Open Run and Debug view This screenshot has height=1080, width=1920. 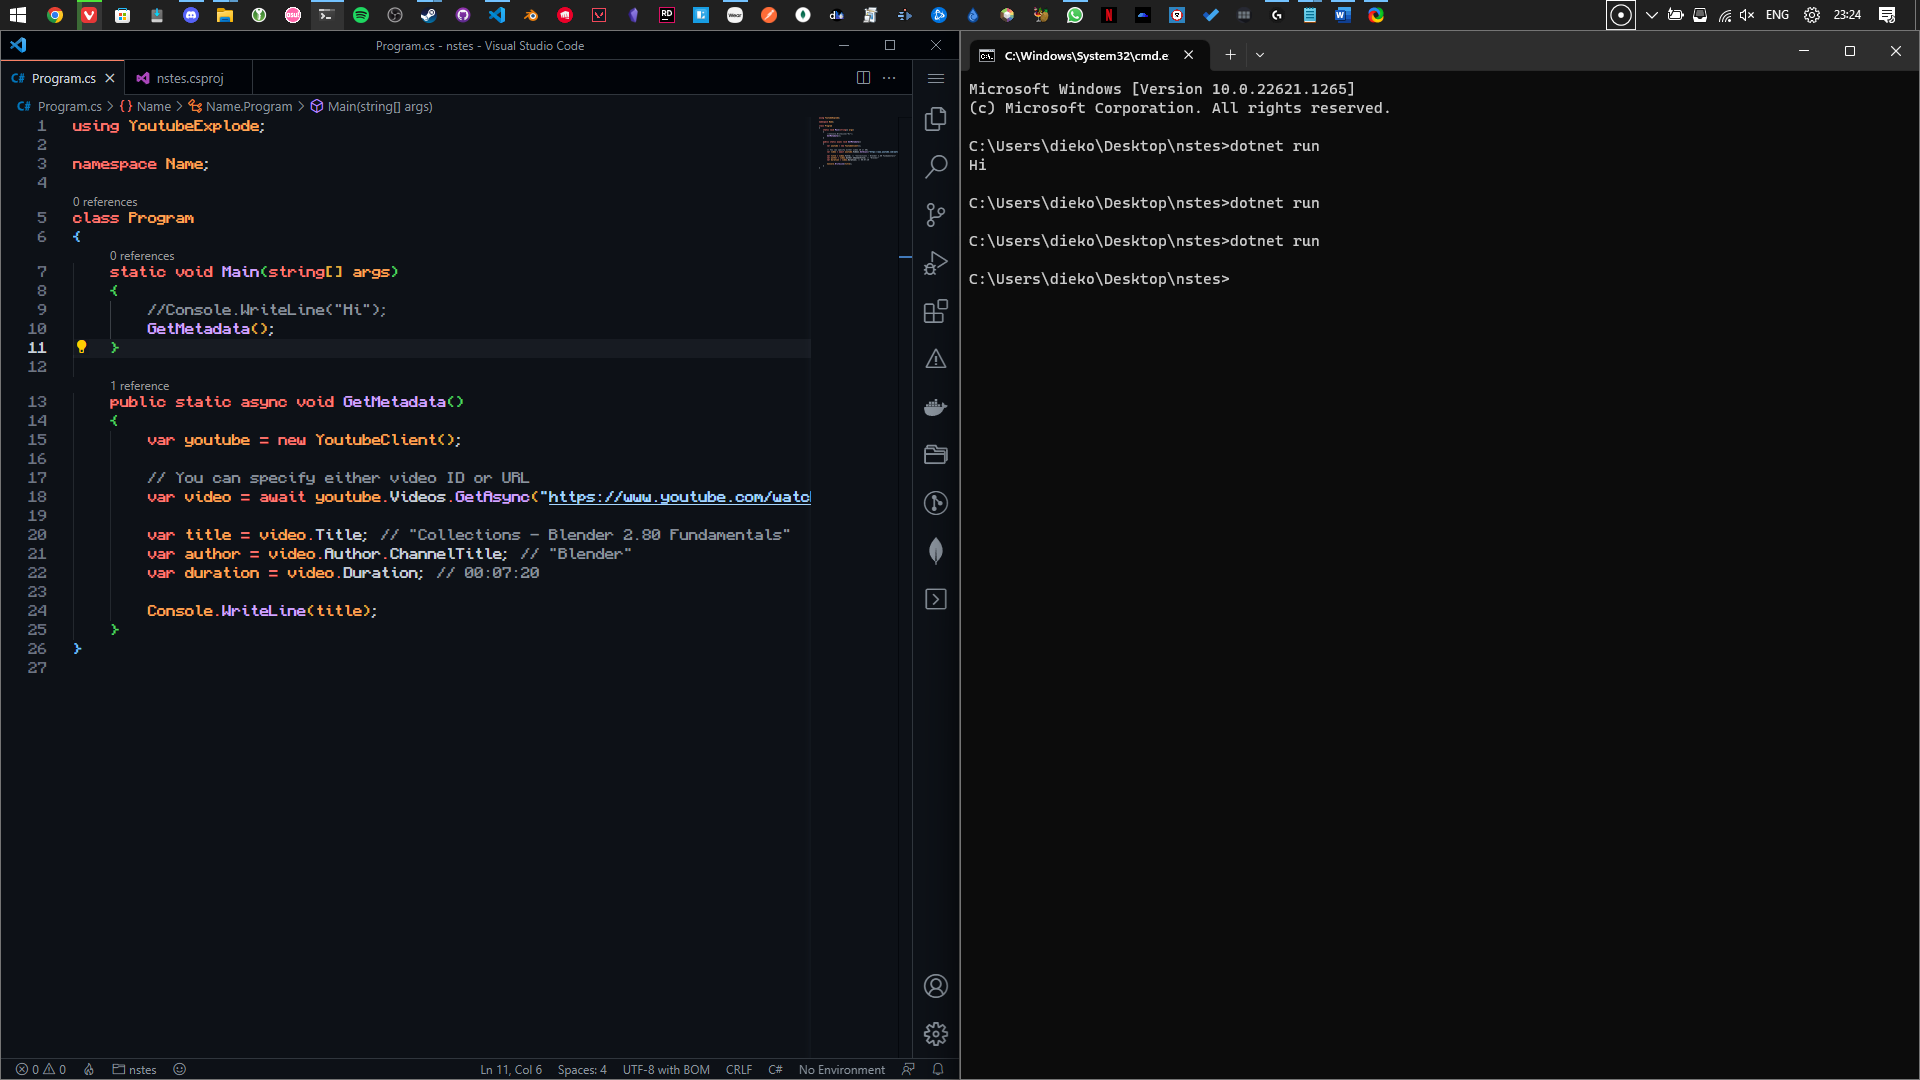(935, 263)
